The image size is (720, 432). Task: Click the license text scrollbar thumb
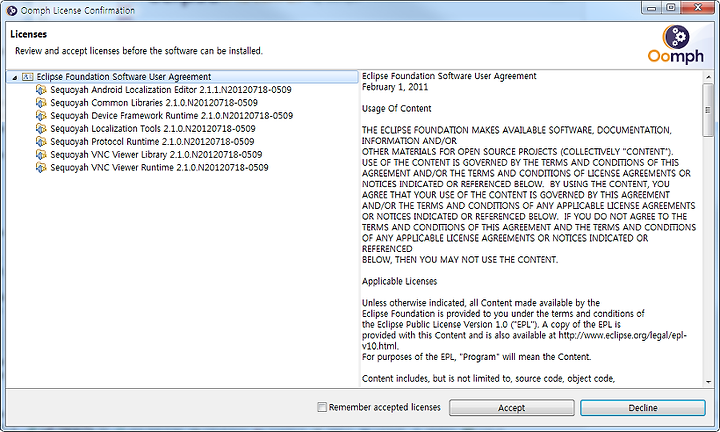(x=708, y=110)
